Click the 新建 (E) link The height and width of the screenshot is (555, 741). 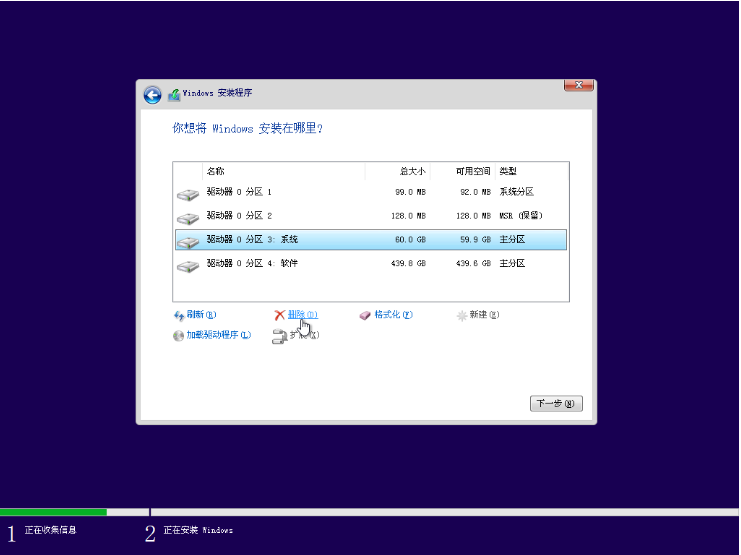(484, 314)
